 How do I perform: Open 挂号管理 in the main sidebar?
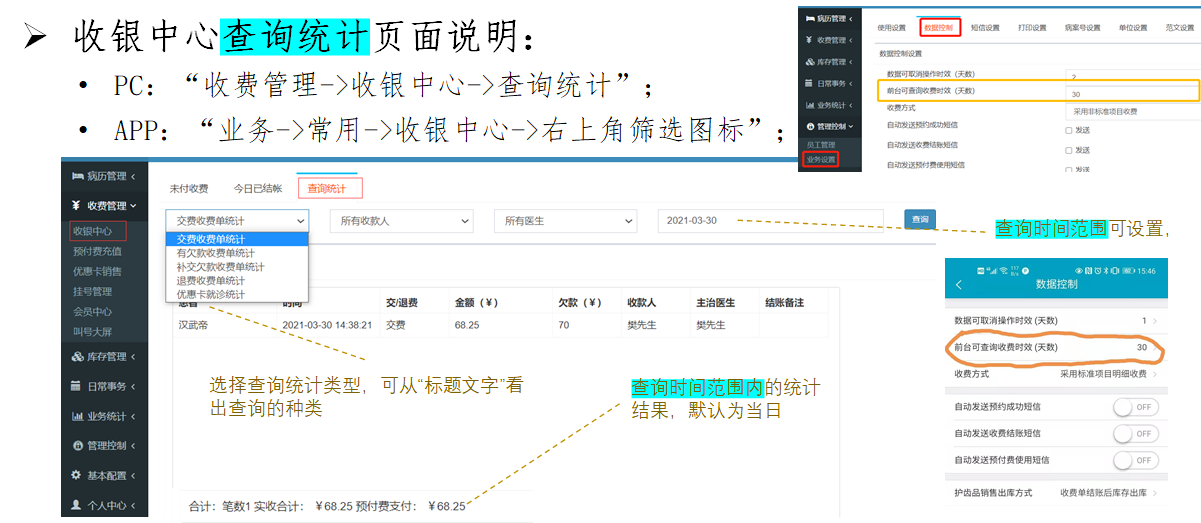click(92, 292)
